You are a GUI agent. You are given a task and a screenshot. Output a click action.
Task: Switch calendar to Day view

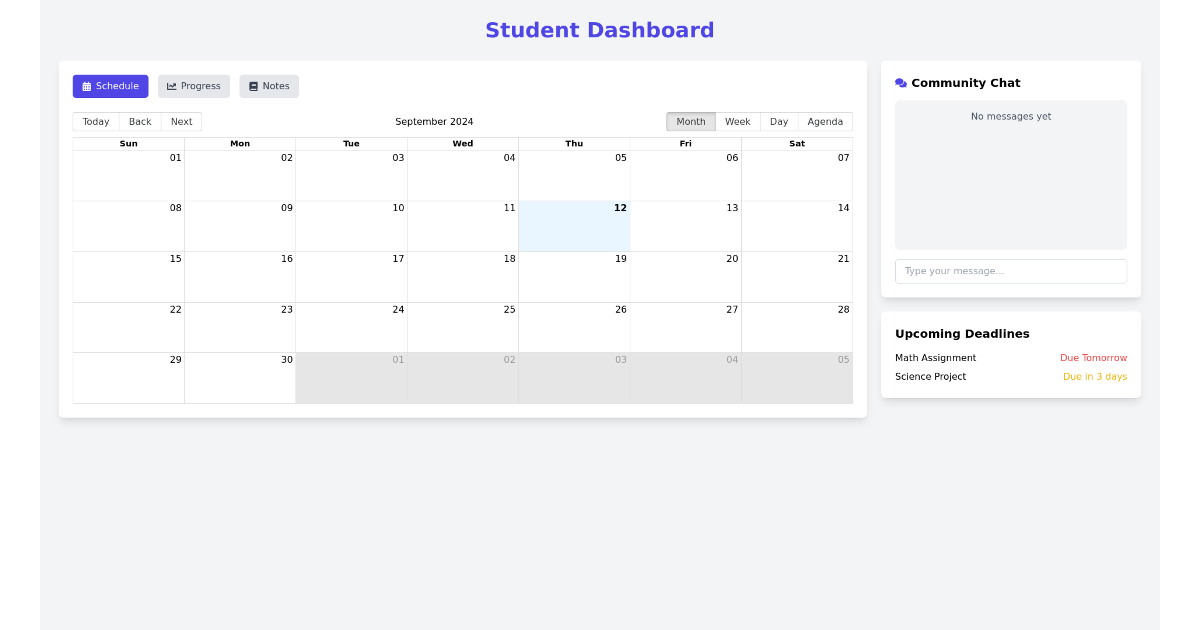[x=779, y=122]
